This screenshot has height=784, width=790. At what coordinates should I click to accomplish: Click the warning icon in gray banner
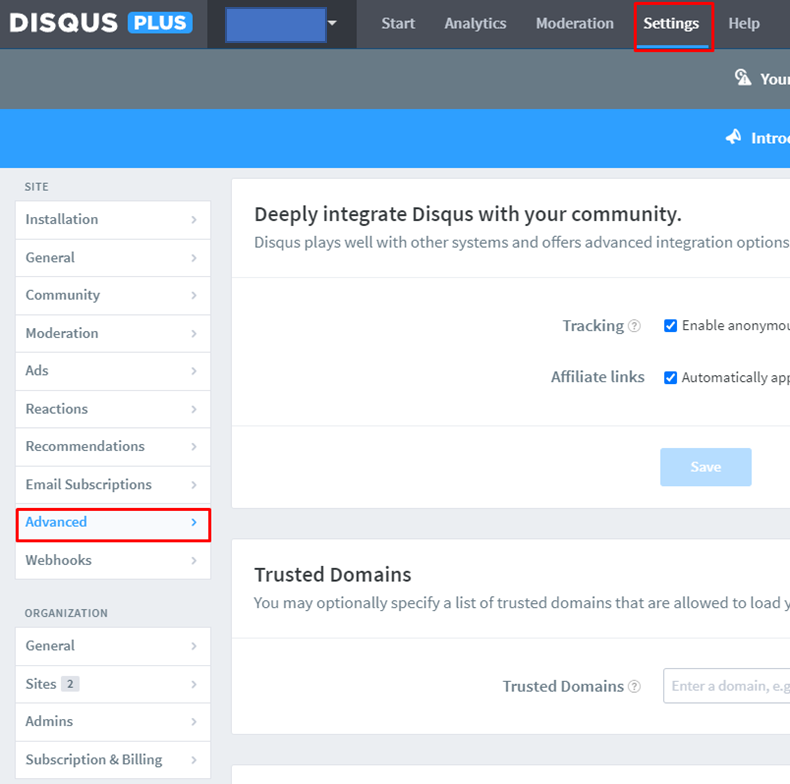[743, 78]
